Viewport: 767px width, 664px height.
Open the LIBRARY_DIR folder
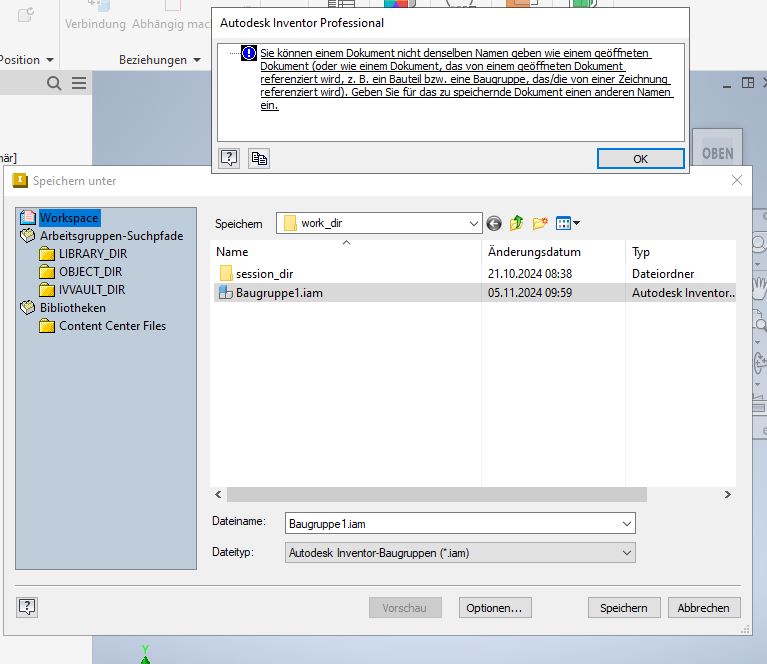[93, 253]
